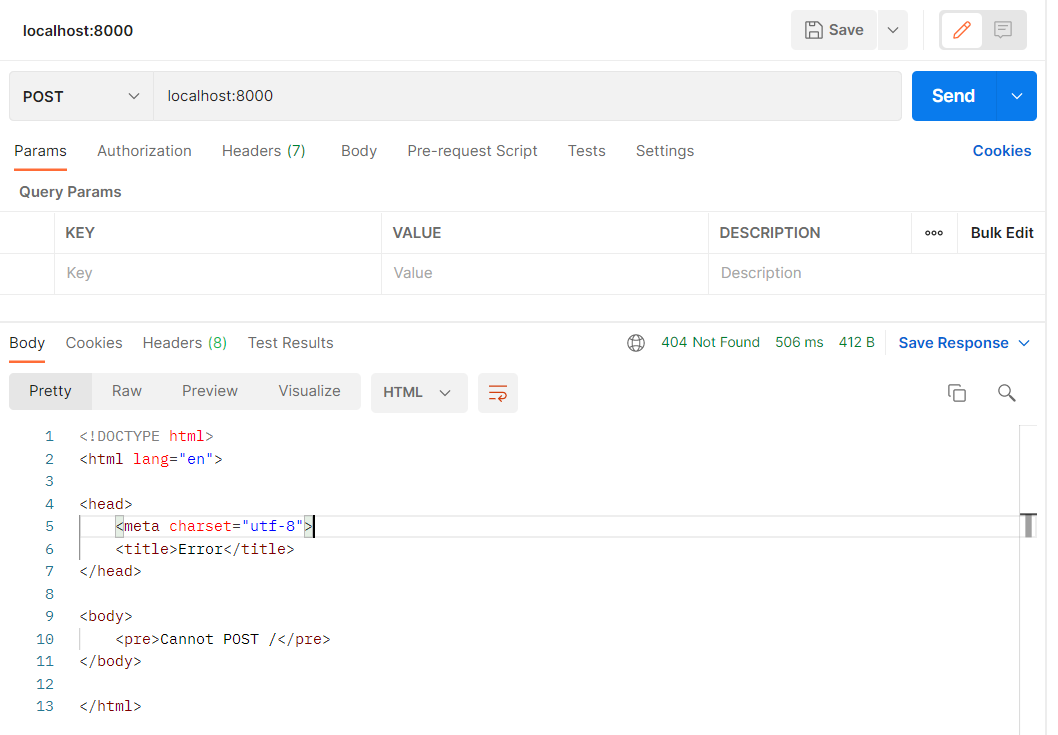
Task: Open the three-dot column options menu
Action: pyautogui.click(x=934, y=233)
